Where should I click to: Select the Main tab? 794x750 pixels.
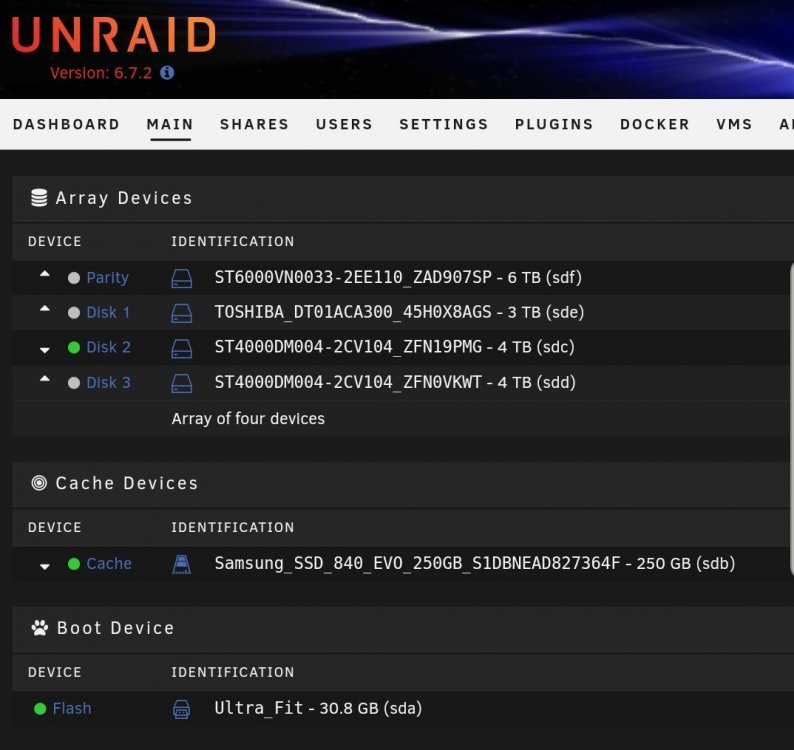[170, 124]
